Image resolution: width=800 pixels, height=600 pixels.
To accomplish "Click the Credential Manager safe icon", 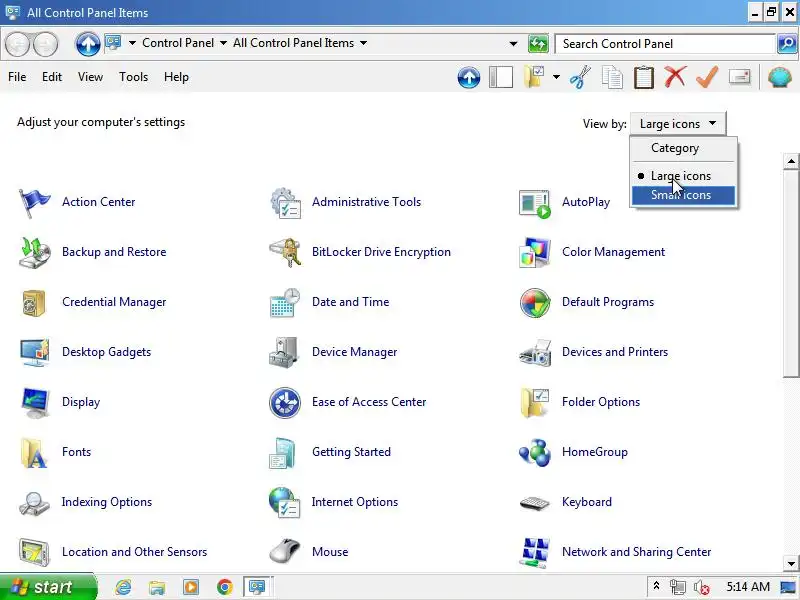I will click(x=34, y=303).
